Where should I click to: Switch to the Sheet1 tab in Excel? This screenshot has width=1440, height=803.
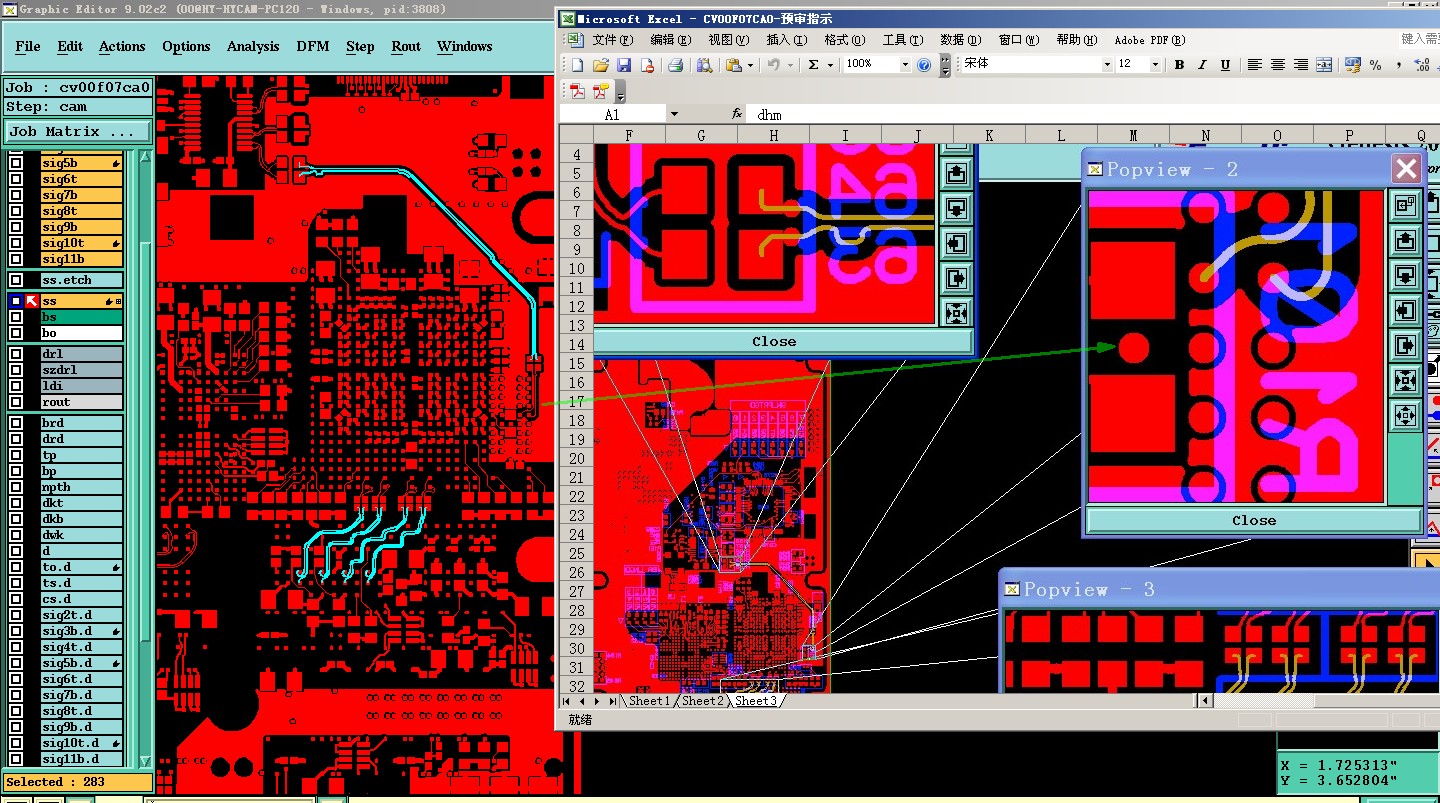pos(648,701)
